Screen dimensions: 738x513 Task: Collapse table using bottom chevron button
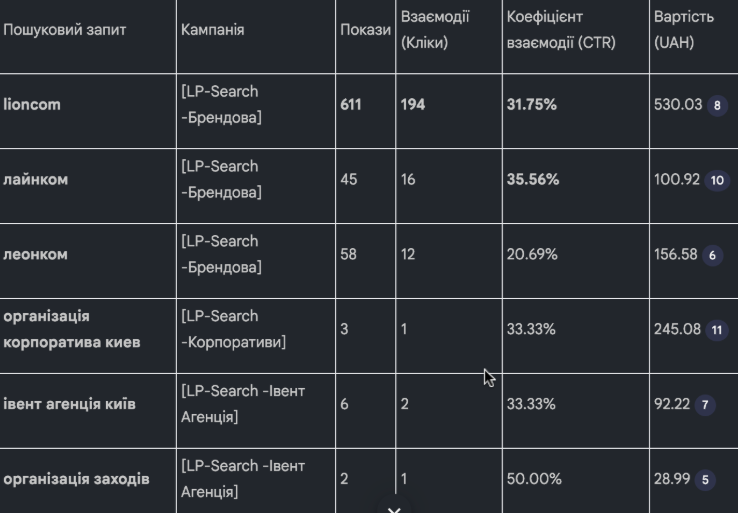(394, 507)
